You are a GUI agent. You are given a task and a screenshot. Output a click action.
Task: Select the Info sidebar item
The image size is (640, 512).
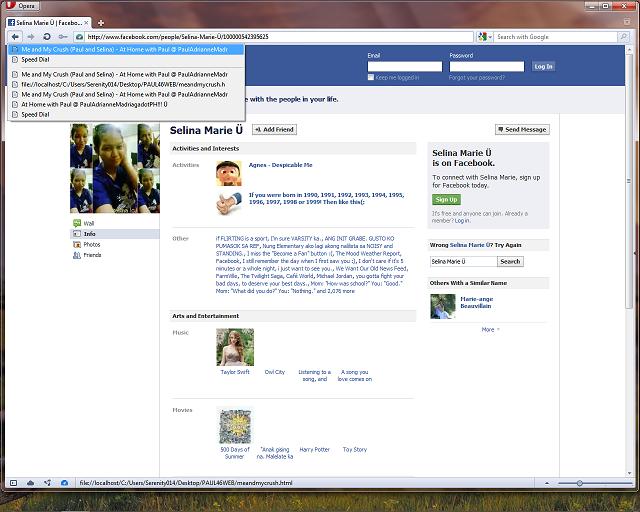pyautogui.click(x=115, y=234)
